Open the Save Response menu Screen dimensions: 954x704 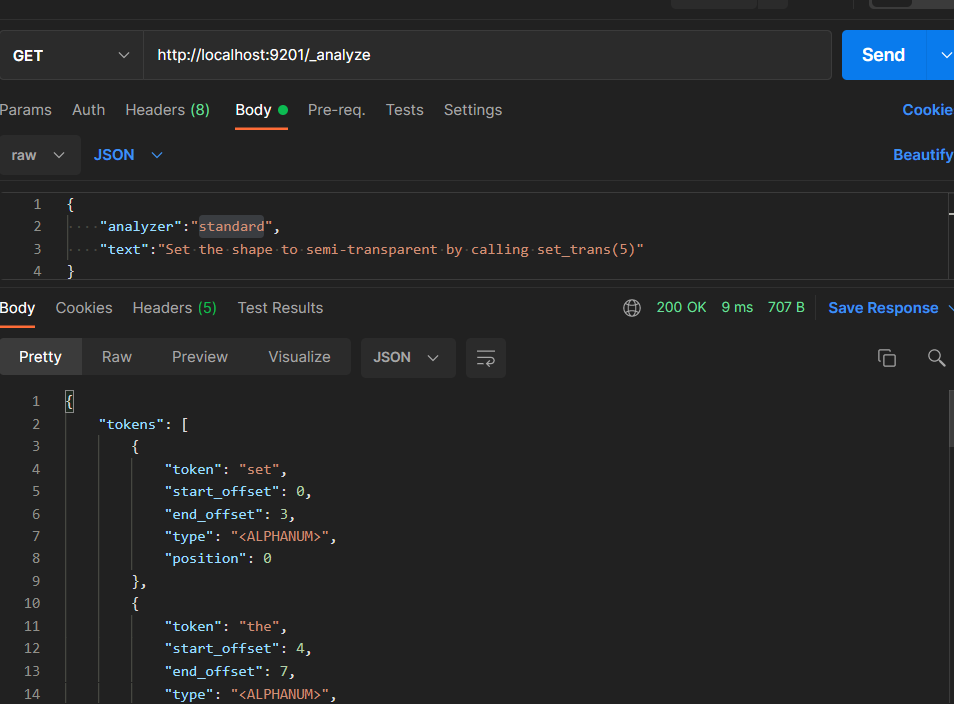pos(890,308)
